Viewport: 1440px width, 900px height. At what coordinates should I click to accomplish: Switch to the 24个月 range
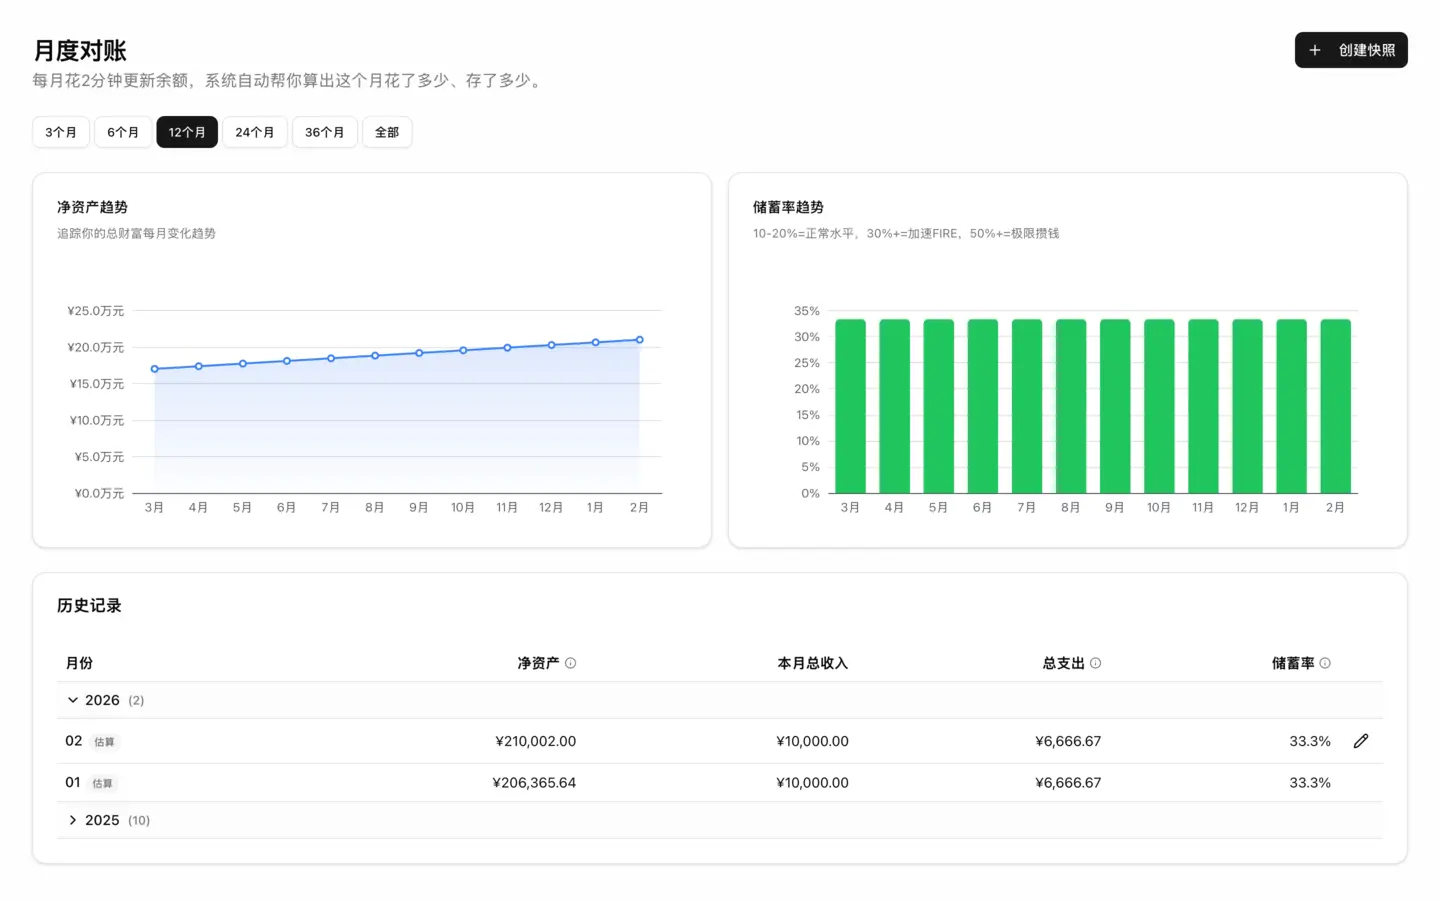pos(254,132)
